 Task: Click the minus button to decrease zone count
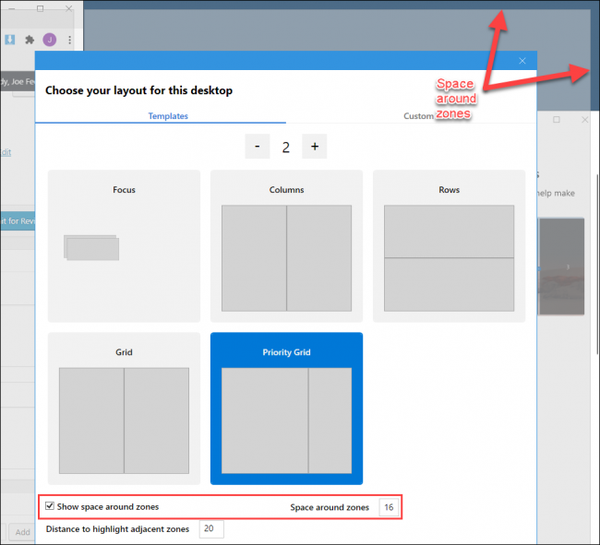tap(257, 147)
